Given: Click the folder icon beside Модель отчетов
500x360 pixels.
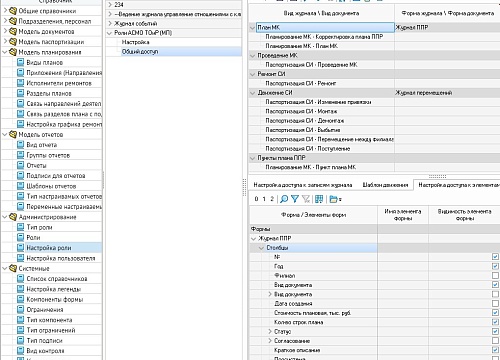Looking at the screenshot, I should [13, 135].
